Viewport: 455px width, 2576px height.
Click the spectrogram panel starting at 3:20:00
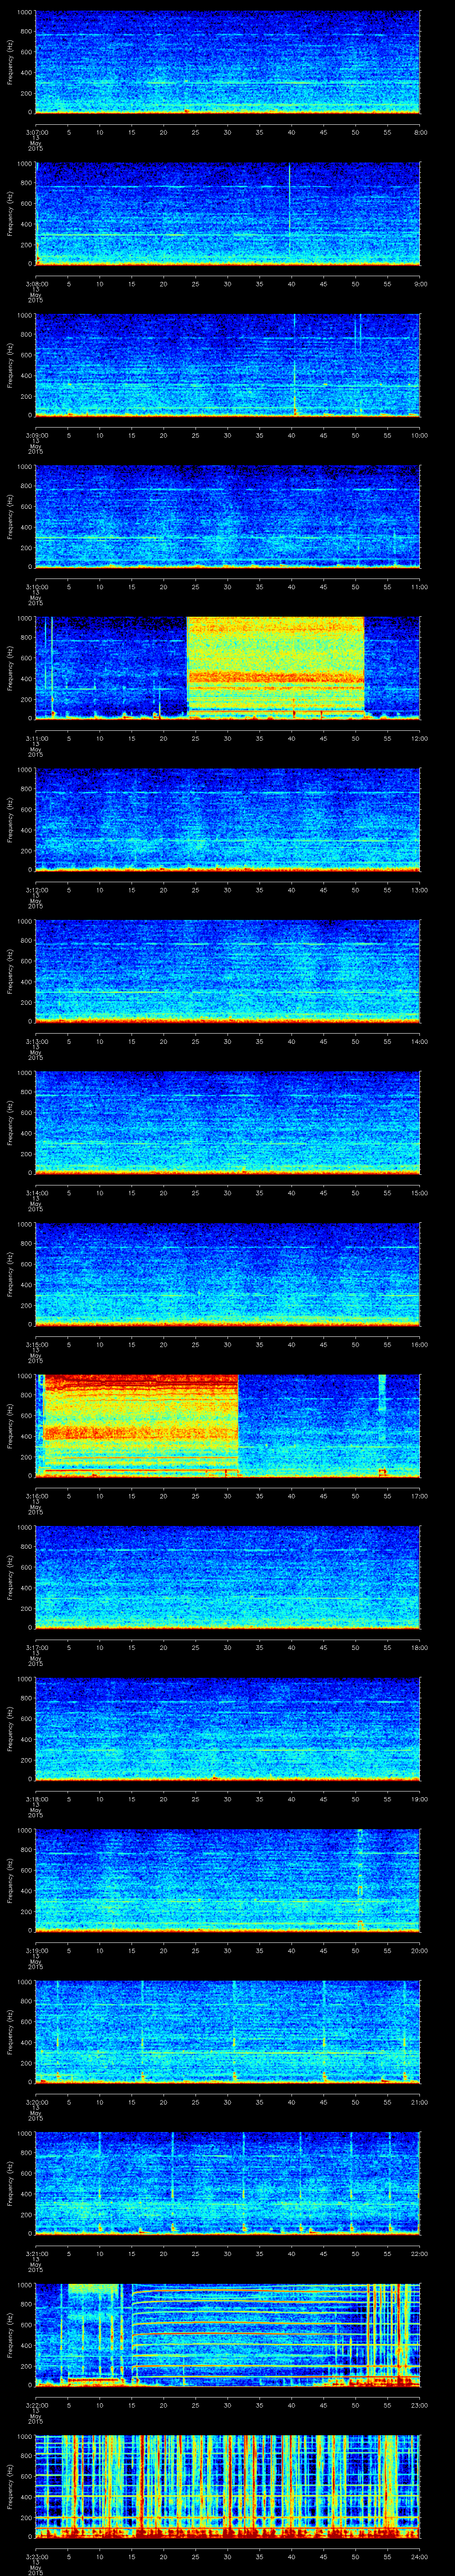pos(228,2033)
